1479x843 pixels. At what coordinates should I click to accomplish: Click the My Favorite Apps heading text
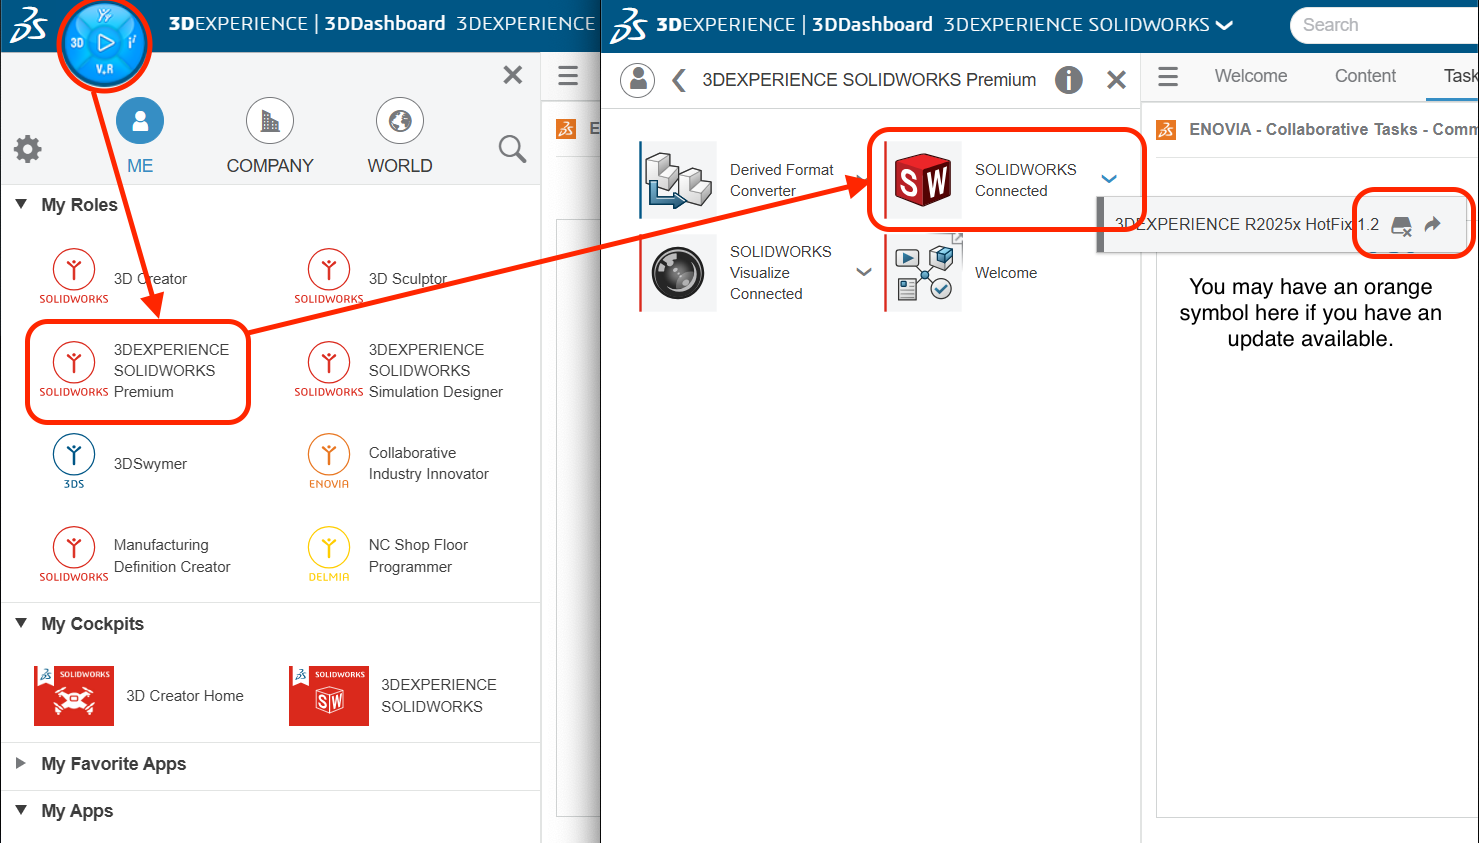click(x=114, y=764)
